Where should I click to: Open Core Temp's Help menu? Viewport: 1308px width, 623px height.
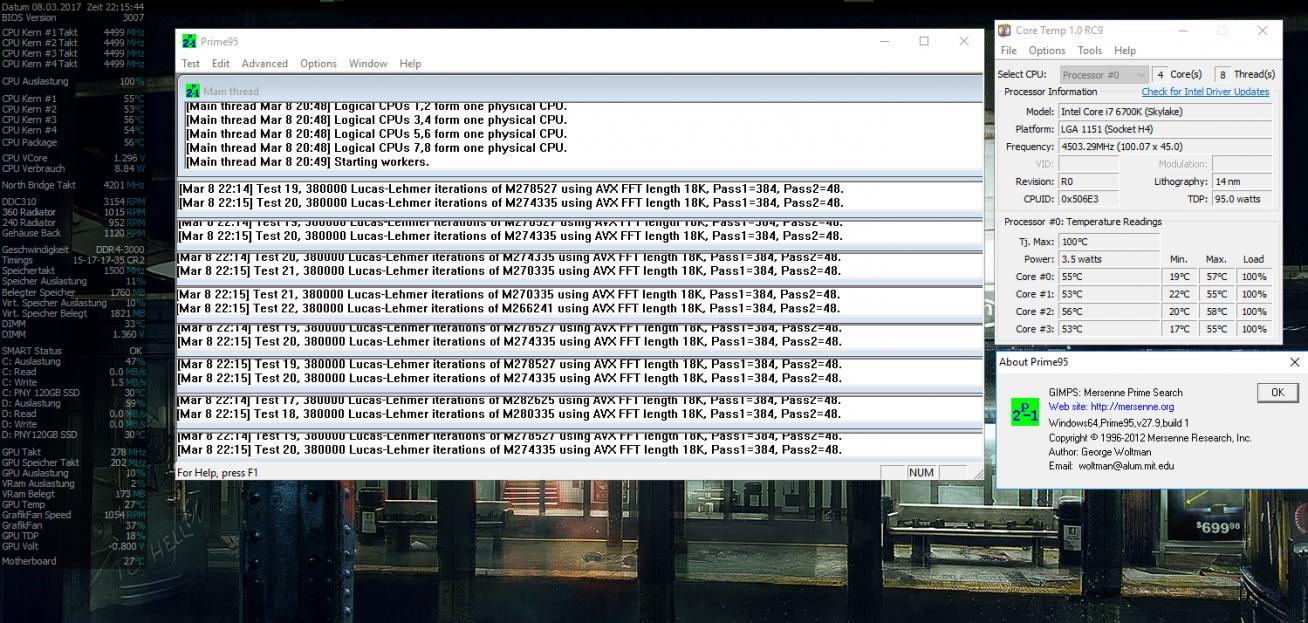(x=1125, y=50)
